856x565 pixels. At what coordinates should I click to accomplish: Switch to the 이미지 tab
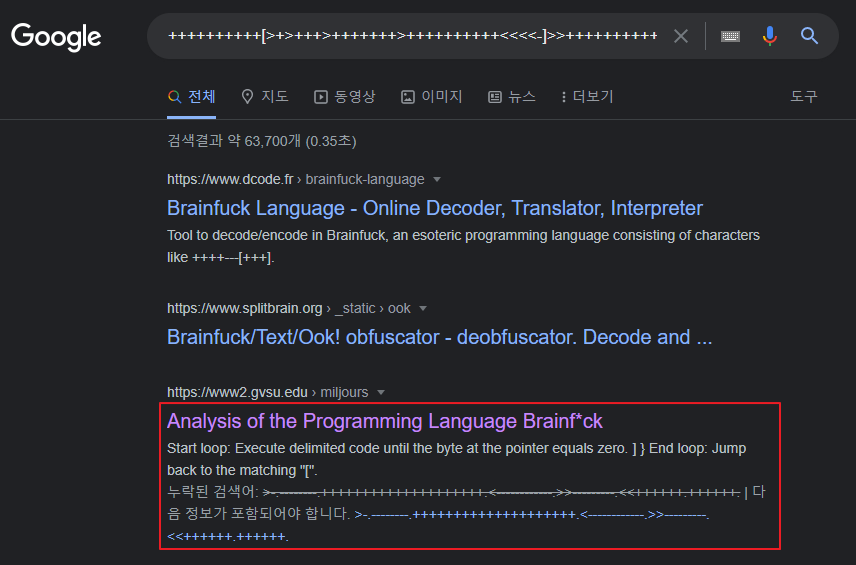click(x=432, y=97)
